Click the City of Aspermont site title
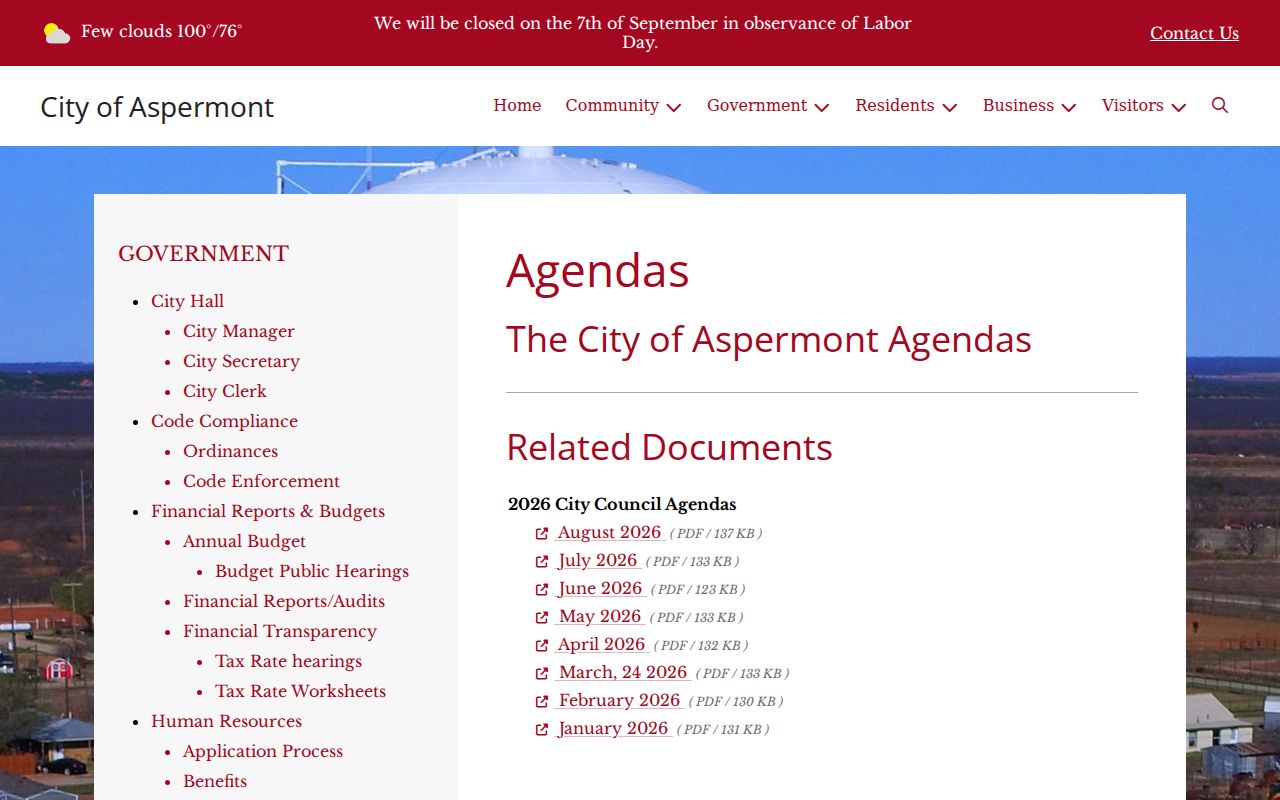Screen dimensions: 1280x800 [x=157, y=107]
